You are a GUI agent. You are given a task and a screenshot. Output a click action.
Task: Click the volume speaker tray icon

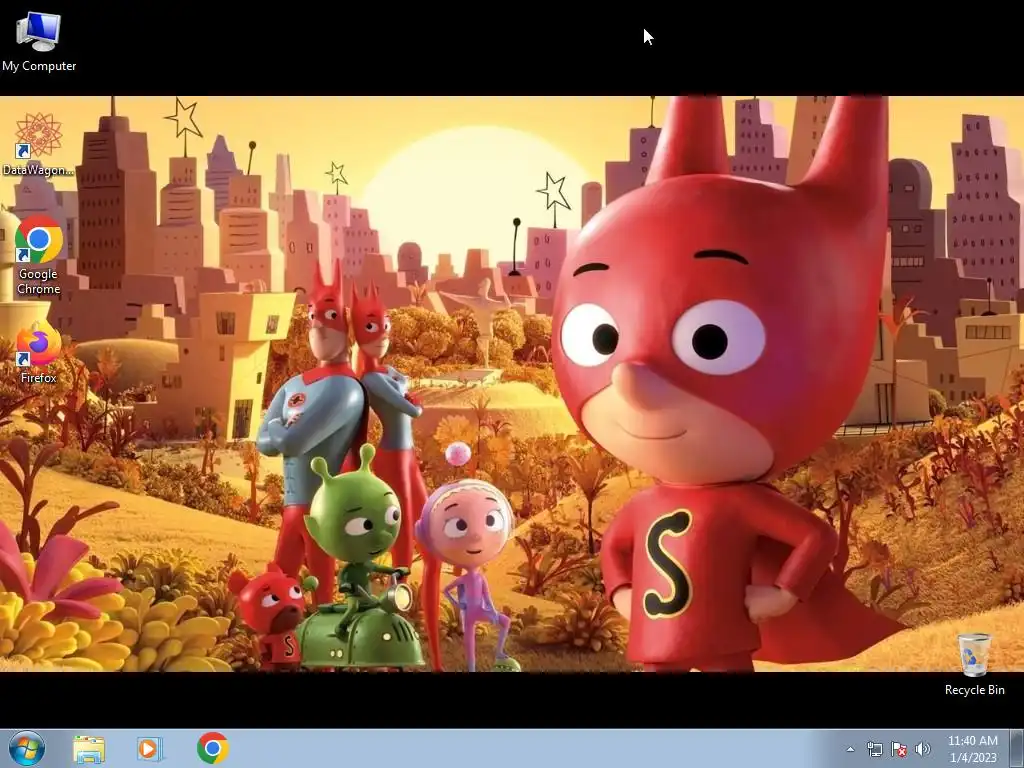[x=922, y=749]
